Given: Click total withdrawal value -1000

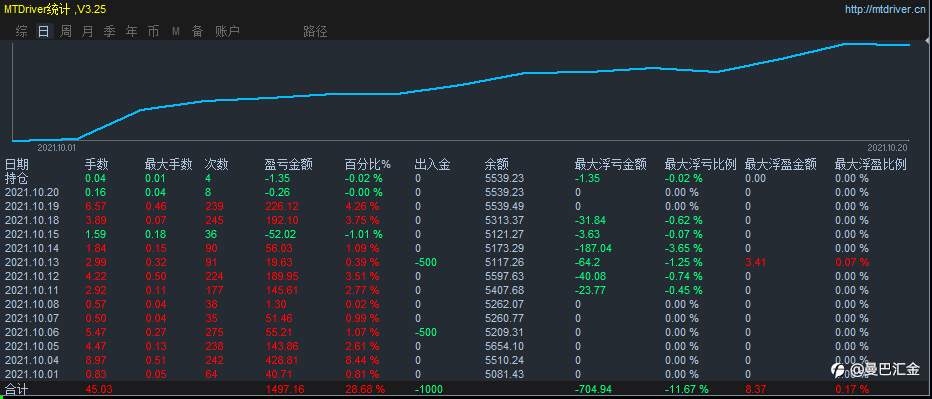Looking at the screenshot, I should pos(428,389).
